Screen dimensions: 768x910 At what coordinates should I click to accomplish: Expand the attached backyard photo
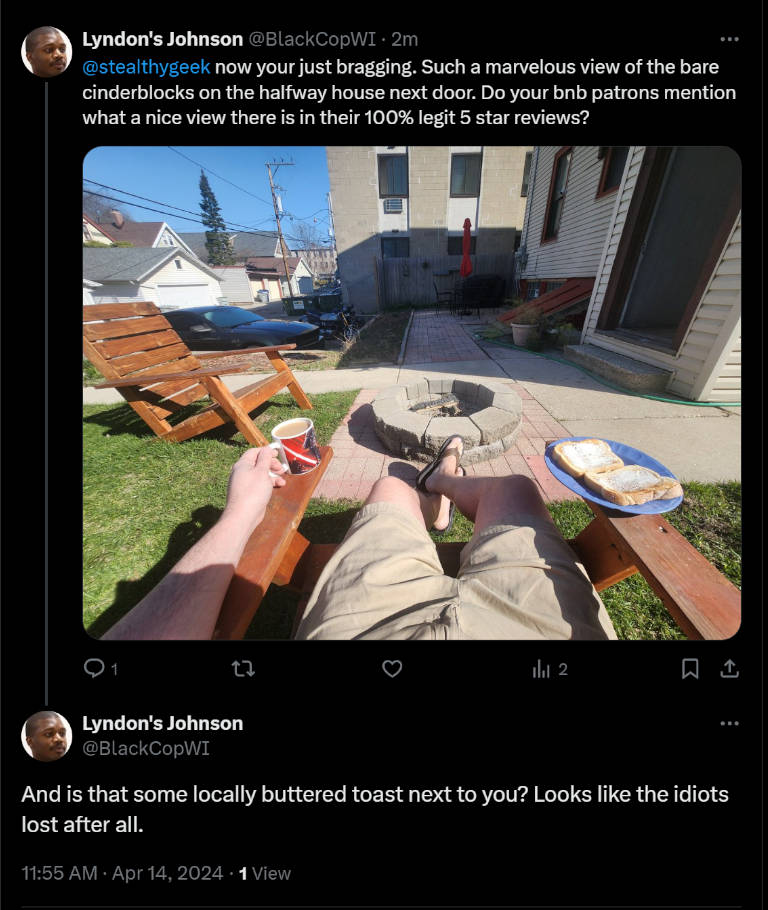[412, 393]
